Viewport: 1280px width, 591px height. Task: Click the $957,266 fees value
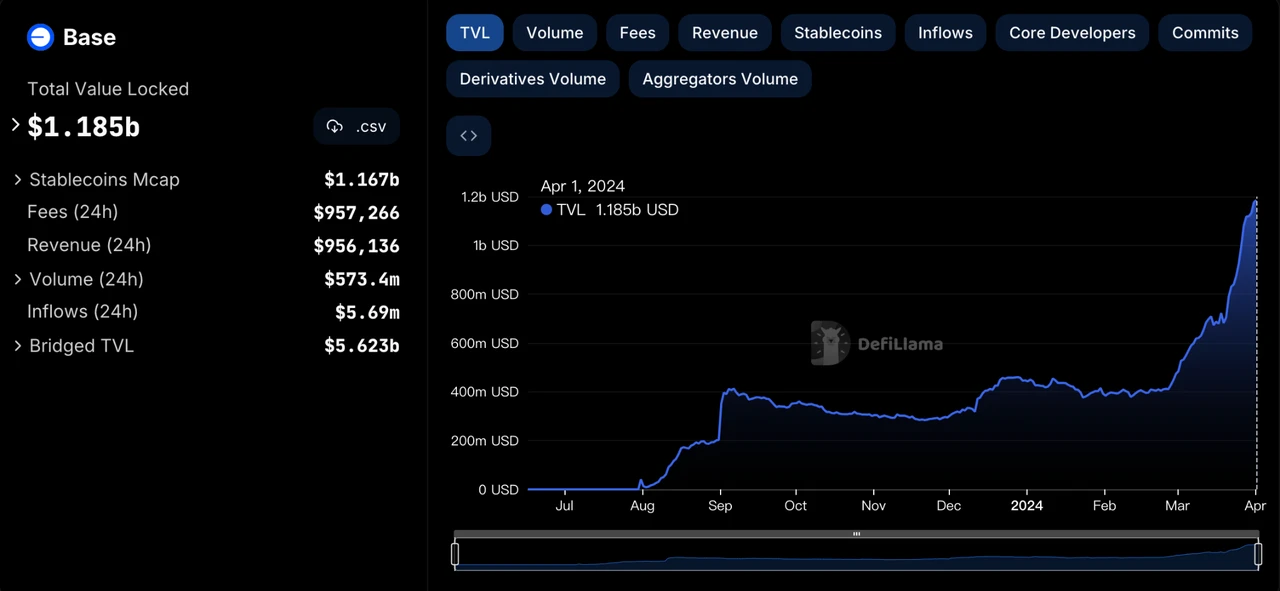[x=356, y=213]
